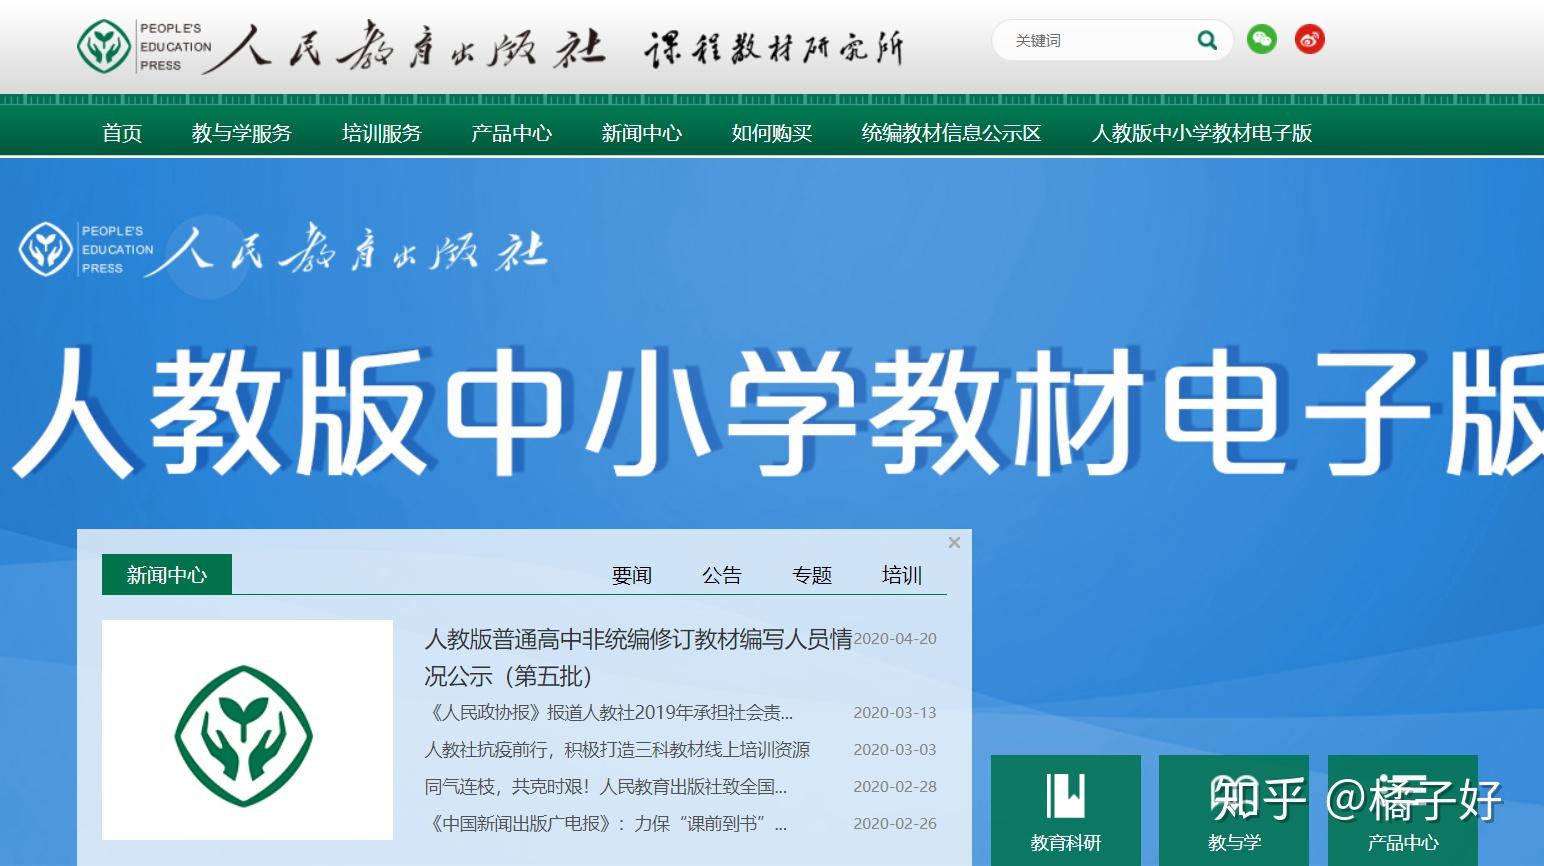Select the green 新闻中心 panel tab
The image size is (1544, 866).
coord(167,574)
